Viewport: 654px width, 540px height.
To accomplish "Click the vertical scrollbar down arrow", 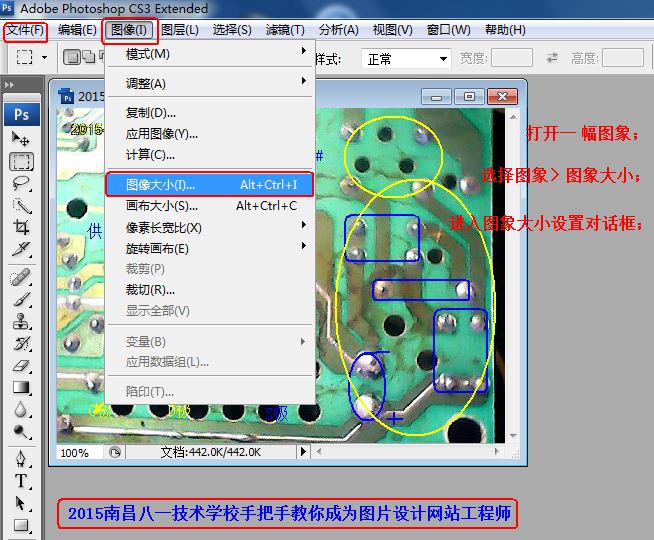I will coord(513,436).
